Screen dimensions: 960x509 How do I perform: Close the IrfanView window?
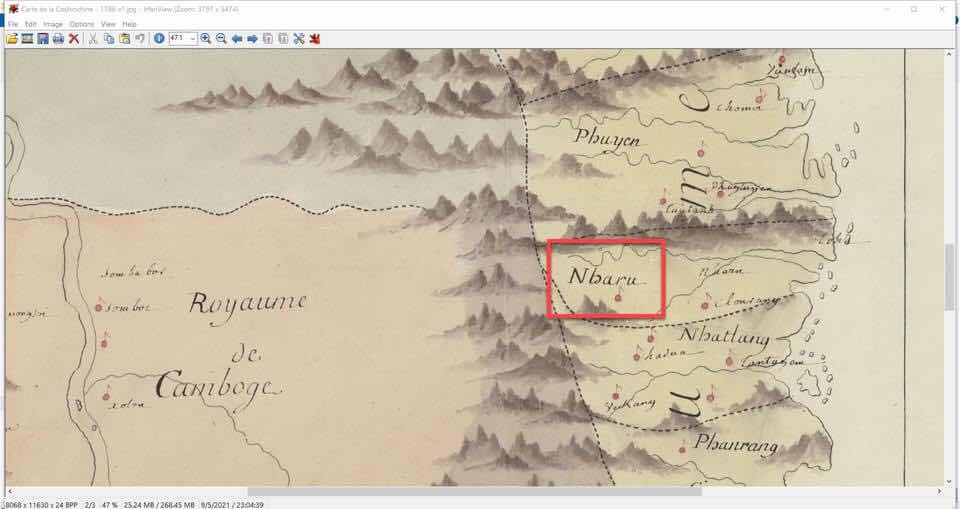pyautogui.click(x=941, y=9)
